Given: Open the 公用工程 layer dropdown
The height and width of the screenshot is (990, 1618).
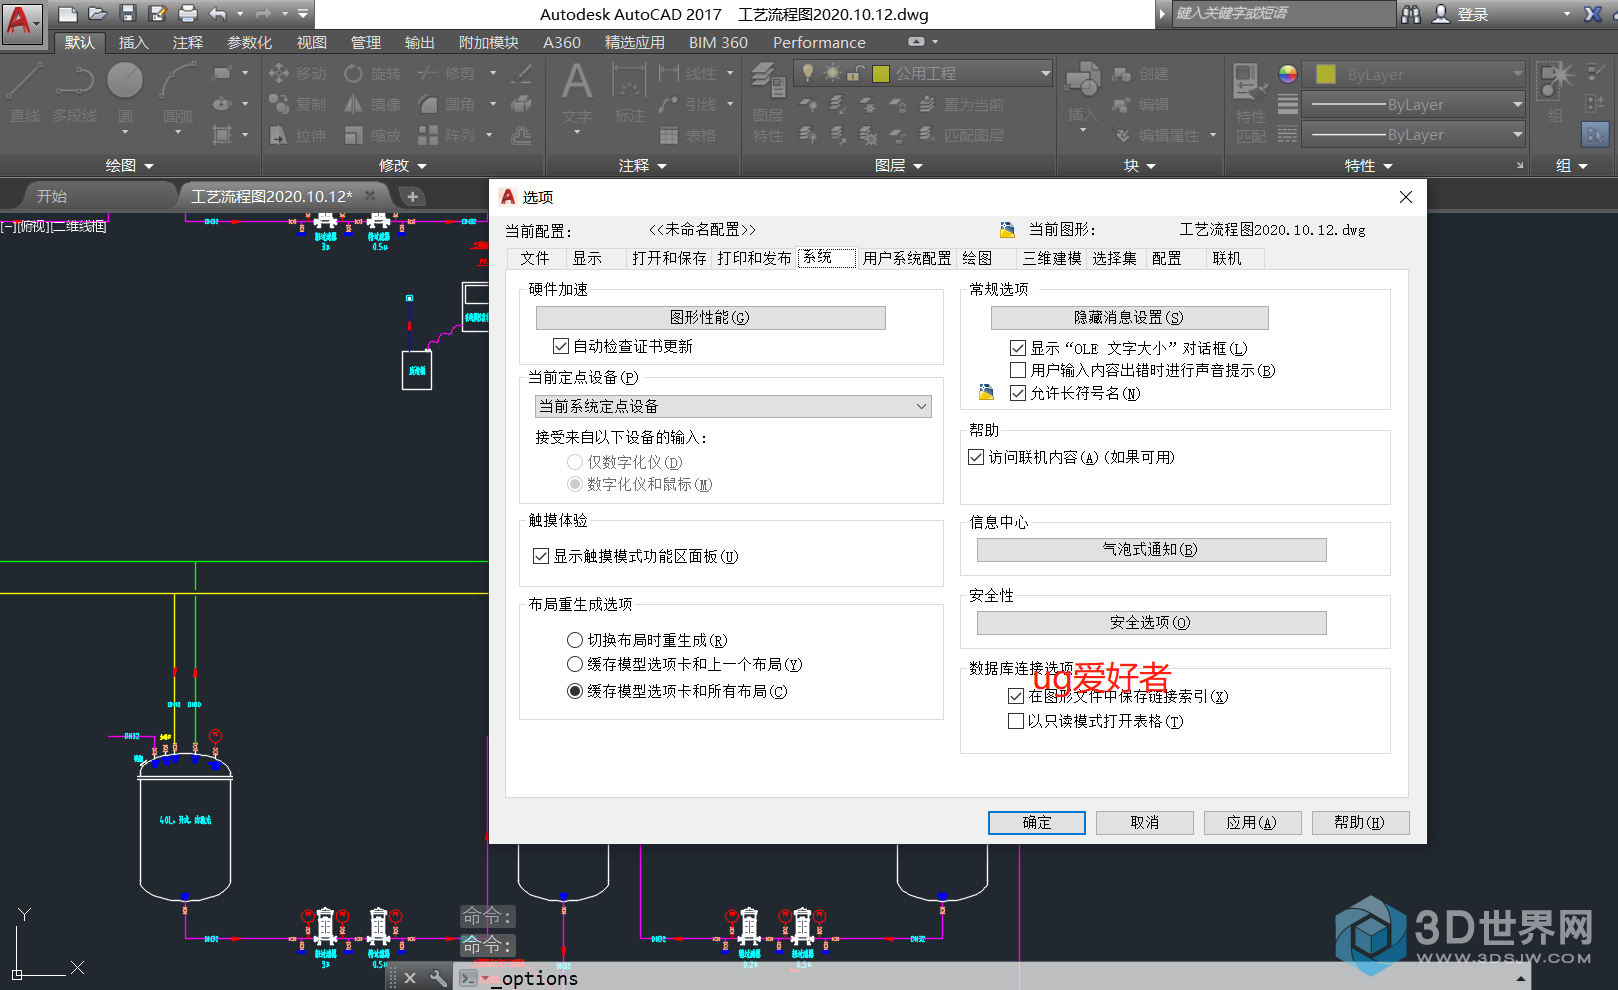Looking at the screenshot, I should pyautogui.click(x=923, y=73).
